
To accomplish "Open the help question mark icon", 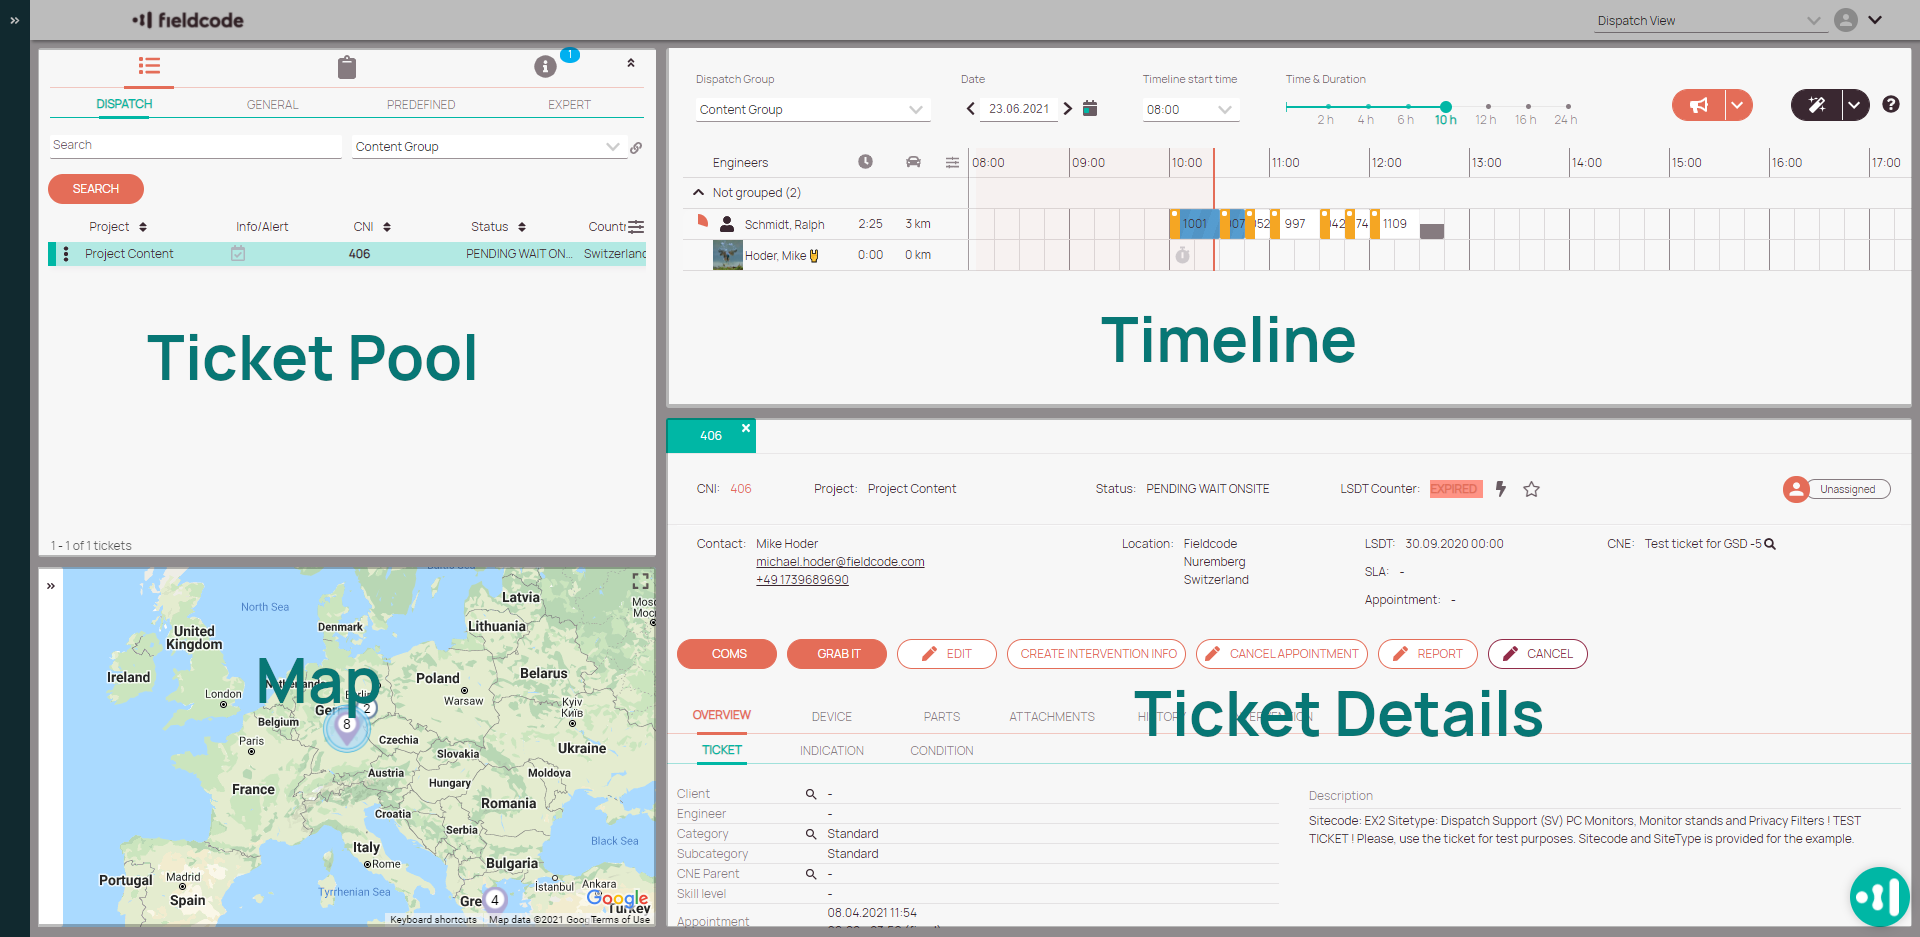I will (1890, 104).
